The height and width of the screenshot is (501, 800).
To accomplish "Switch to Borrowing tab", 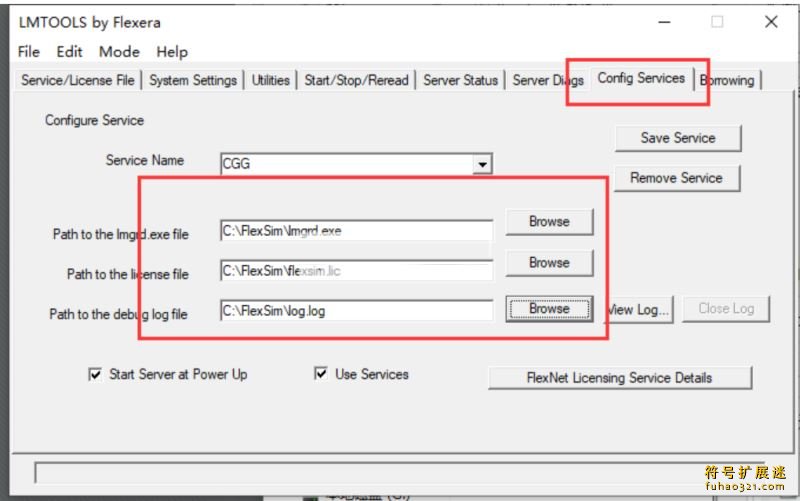I will 727,80.
